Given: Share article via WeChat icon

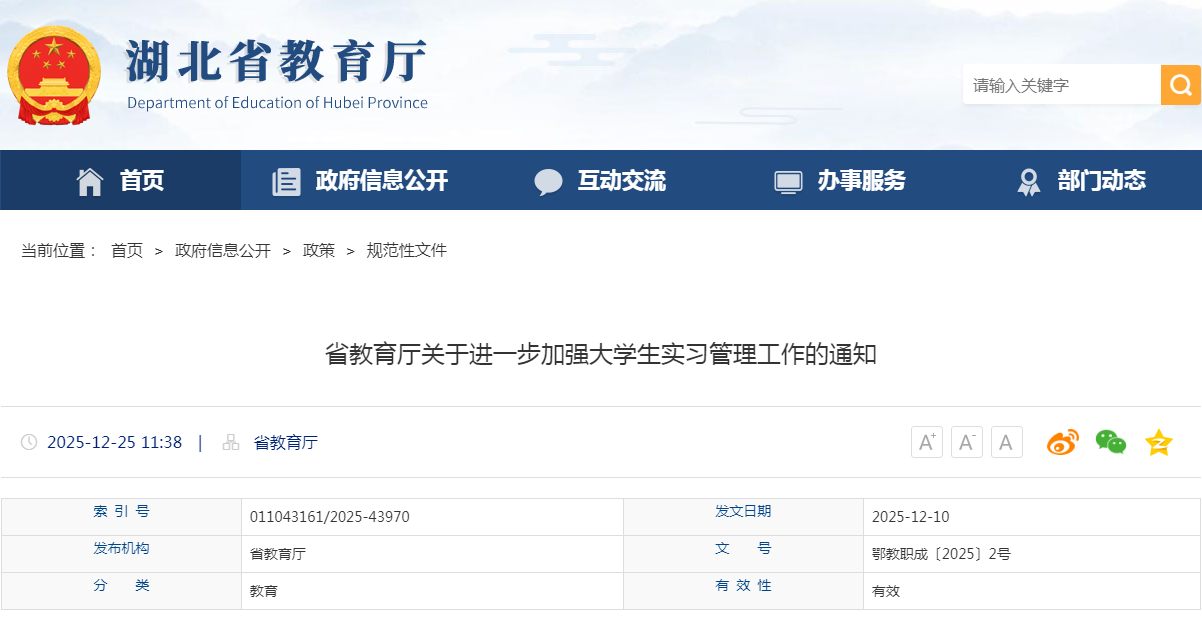Looking at the screenshot, I should click(x=1110, y=442).
